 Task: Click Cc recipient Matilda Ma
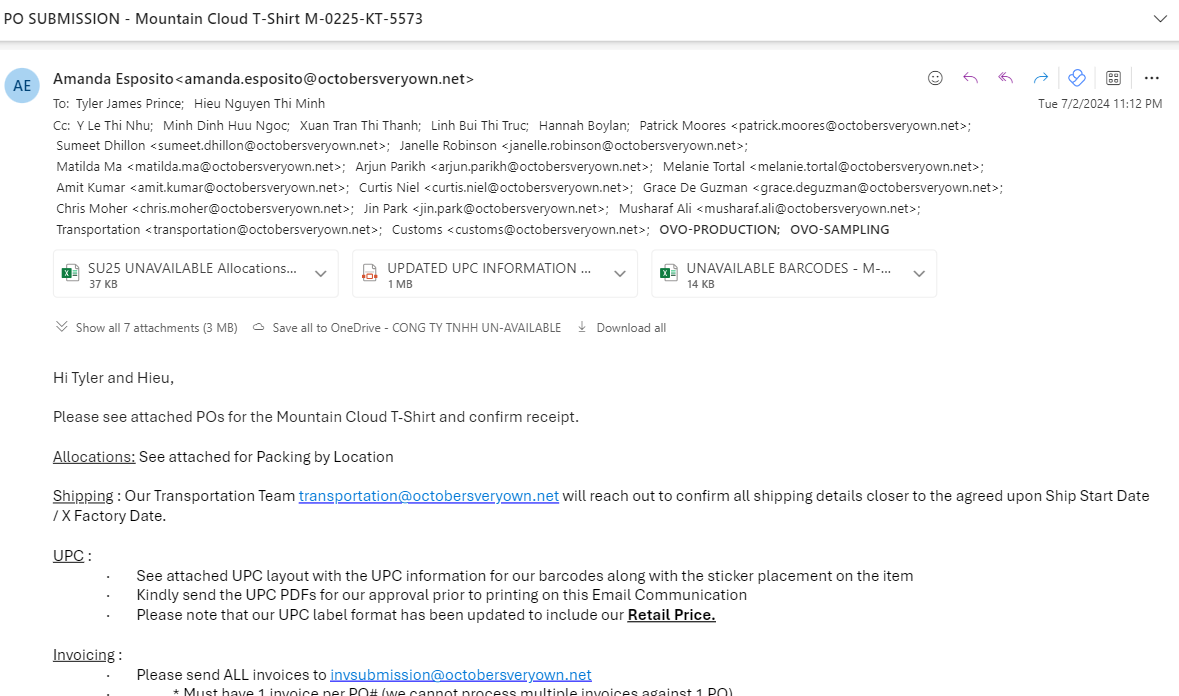pos(200,167)
